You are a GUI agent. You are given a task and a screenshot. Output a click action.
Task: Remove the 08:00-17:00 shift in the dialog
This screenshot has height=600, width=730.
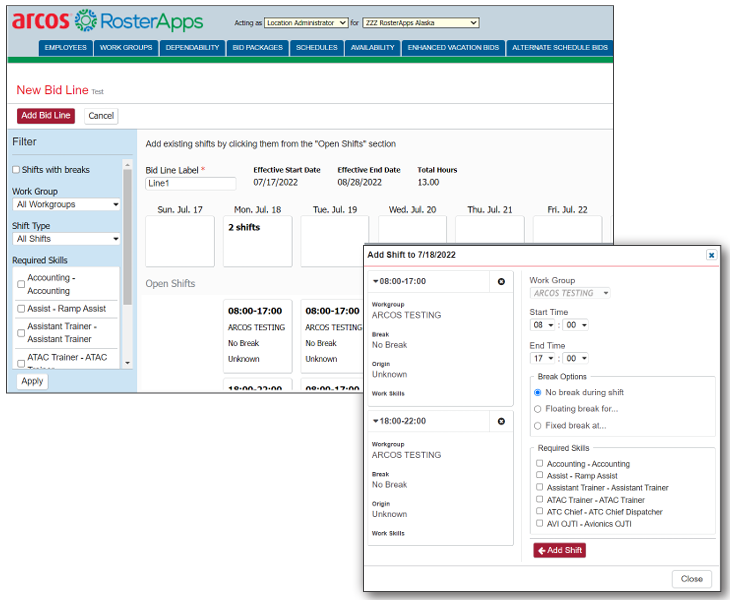(501, 282)
